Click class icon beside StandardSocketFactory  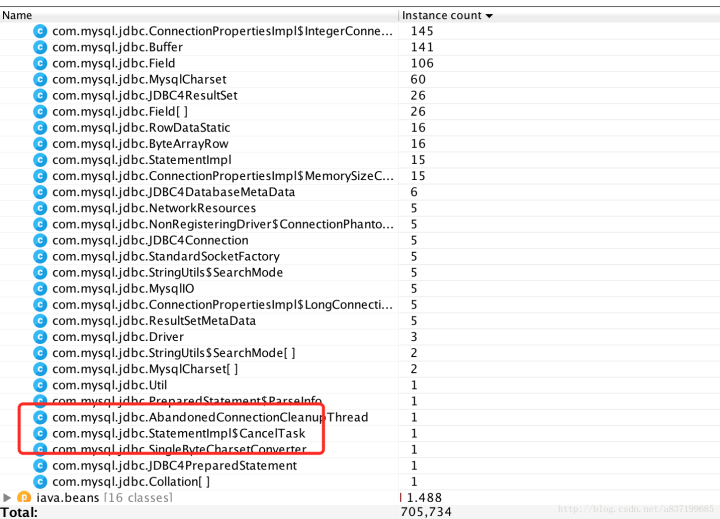pyautogui.click(x=40, y=256)
